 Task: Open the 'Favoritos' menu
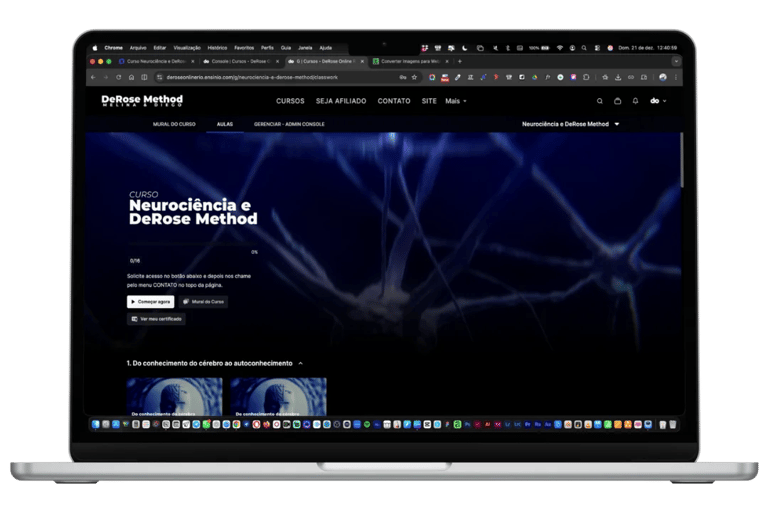244,48
